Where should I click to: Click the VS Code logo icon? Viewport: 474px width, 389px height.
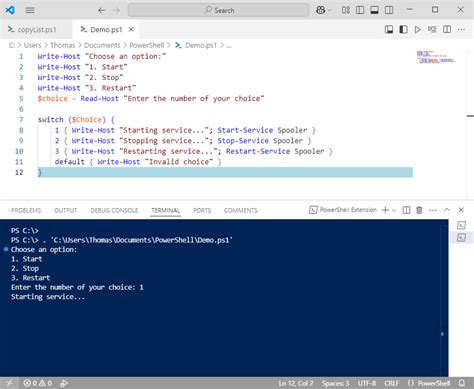10,10
